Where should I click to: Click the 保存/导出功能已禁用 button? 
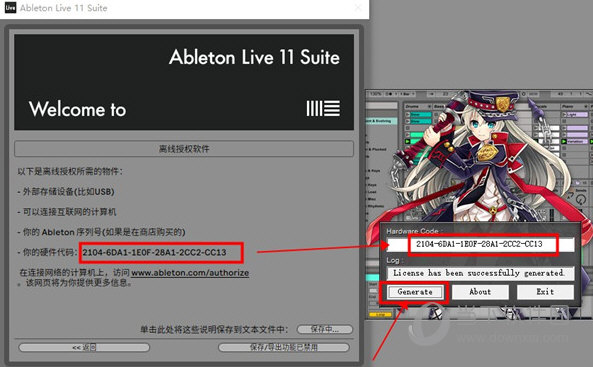point(284,347)
